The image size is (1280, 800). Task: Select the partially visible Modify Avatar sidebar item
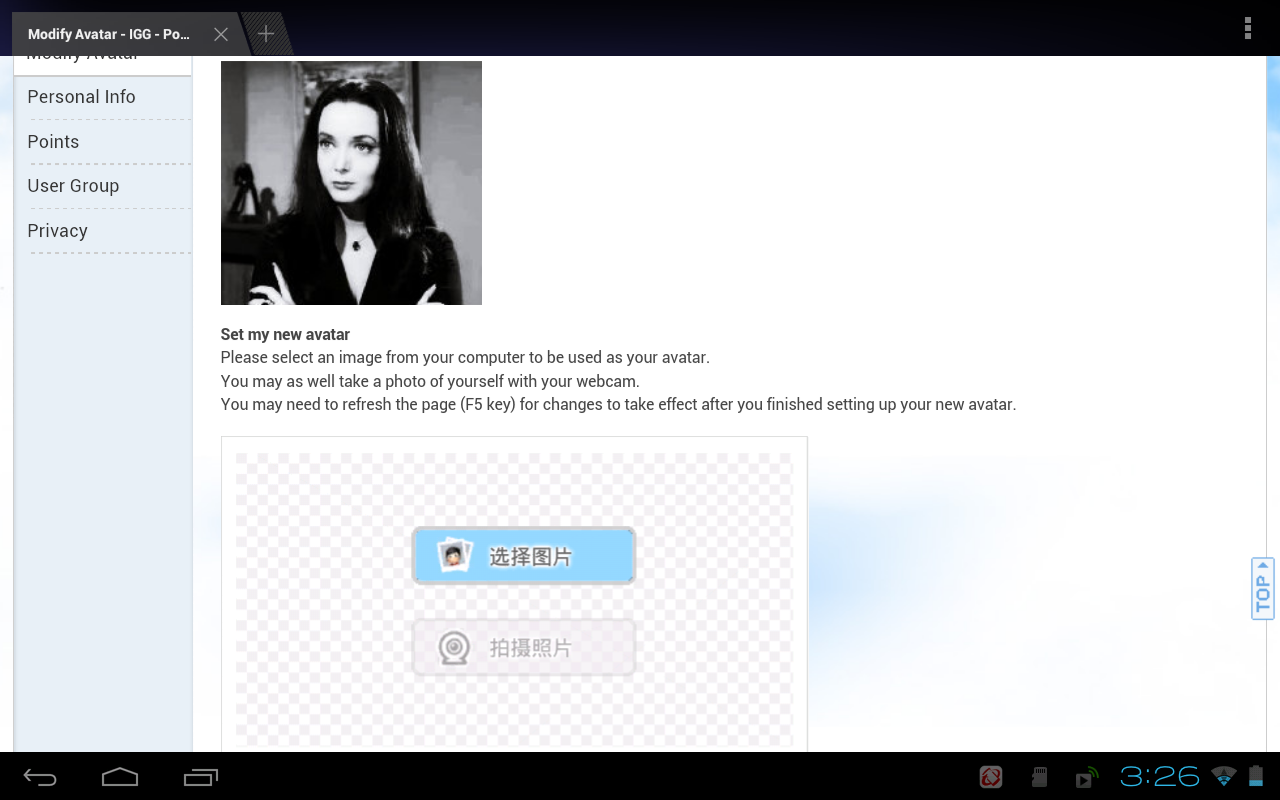point(102,65)
